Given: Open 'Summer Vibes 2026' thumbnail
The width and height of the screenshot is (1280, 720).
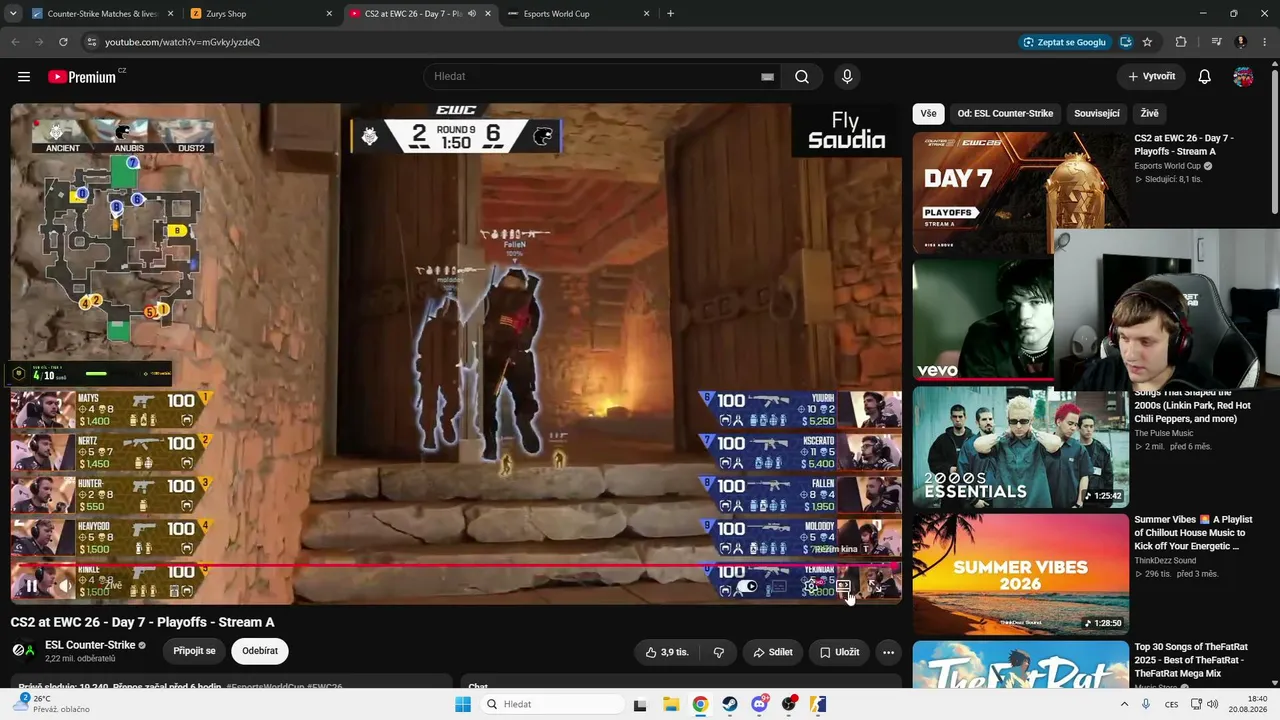Looking at the screenshot, I should point(1020,574).
